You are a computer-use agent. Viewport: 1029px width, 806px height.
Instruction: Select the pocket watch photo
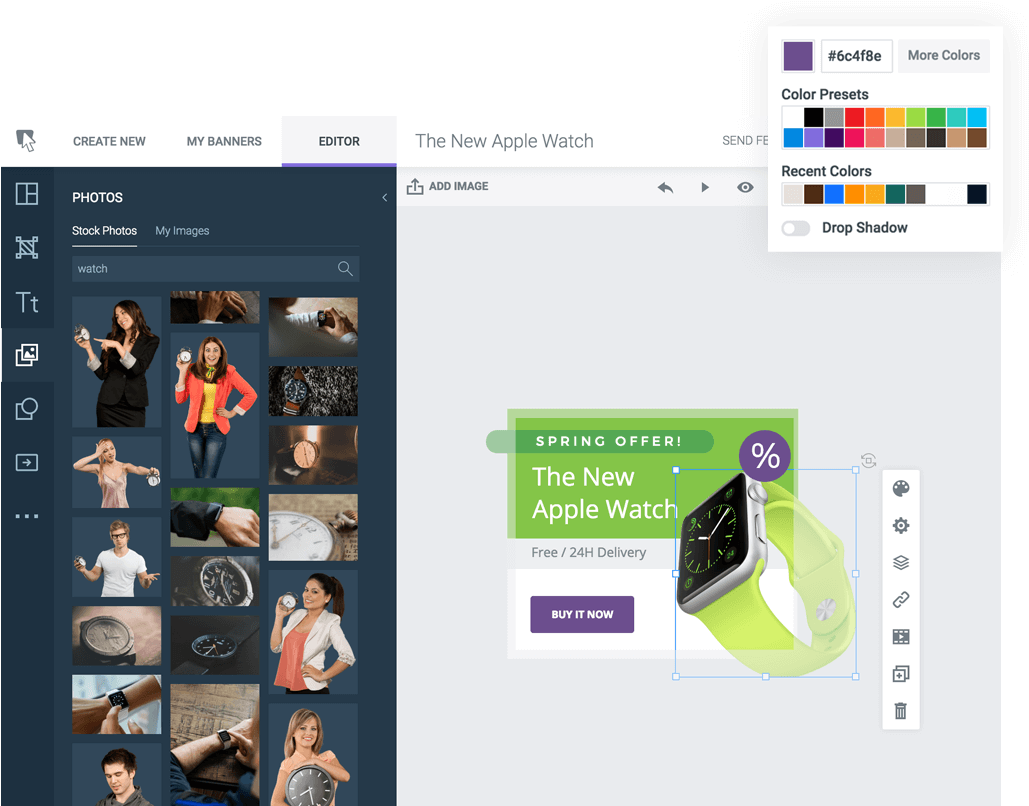pos(313,528)
